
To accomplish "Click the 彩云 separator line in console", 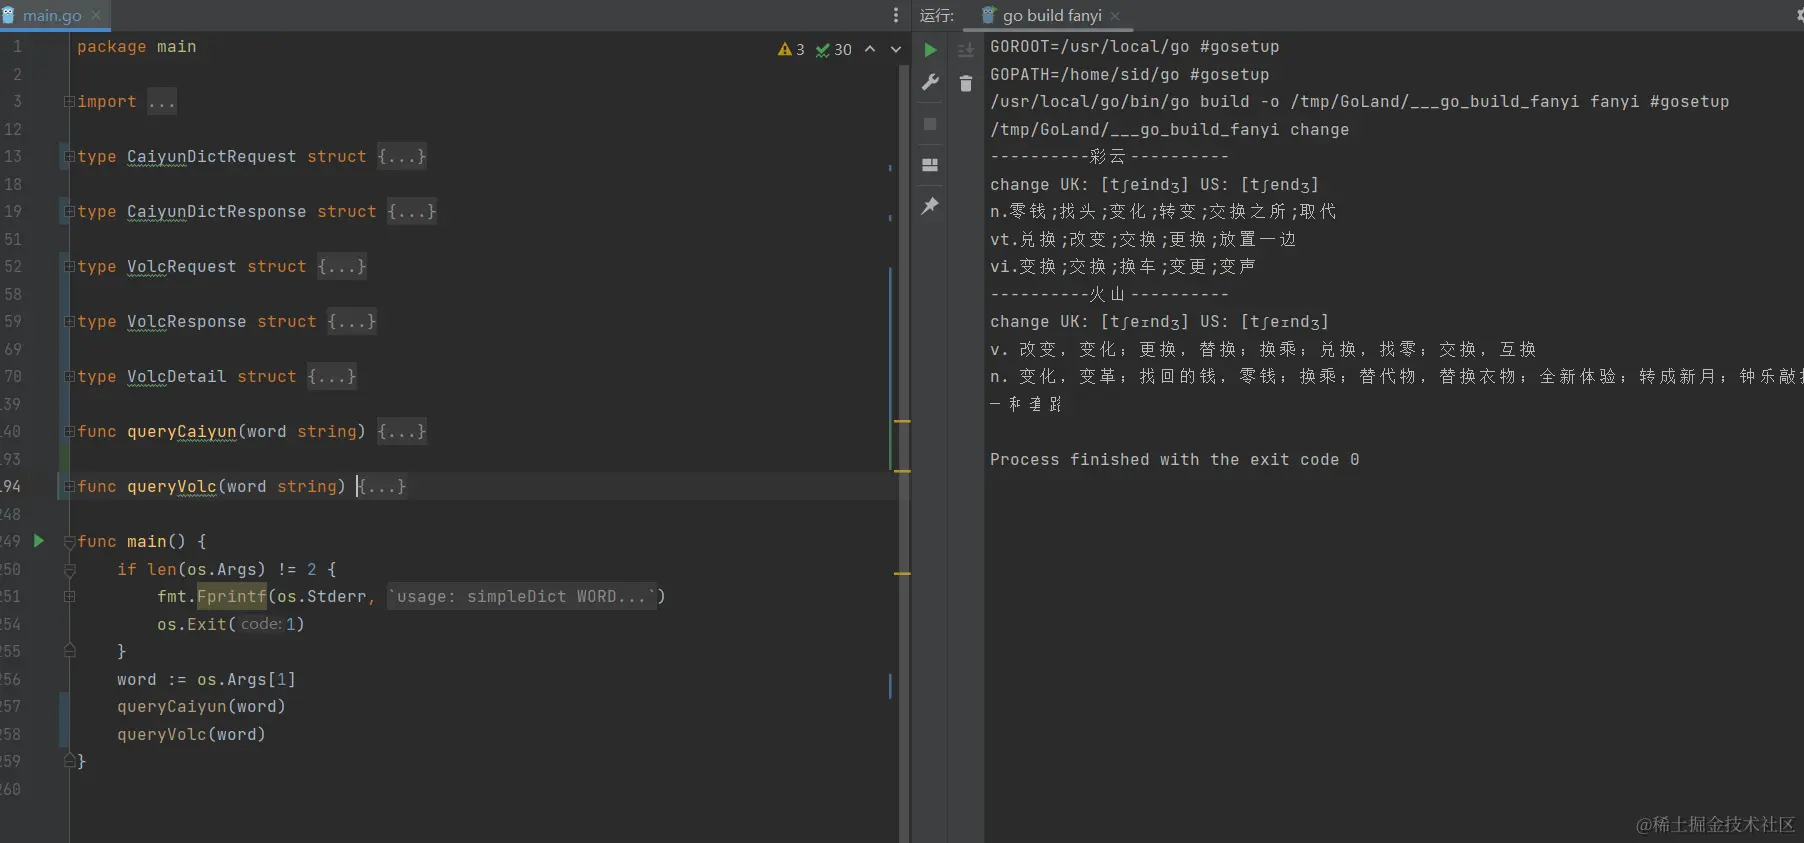I will click(x=1109, y=157).
